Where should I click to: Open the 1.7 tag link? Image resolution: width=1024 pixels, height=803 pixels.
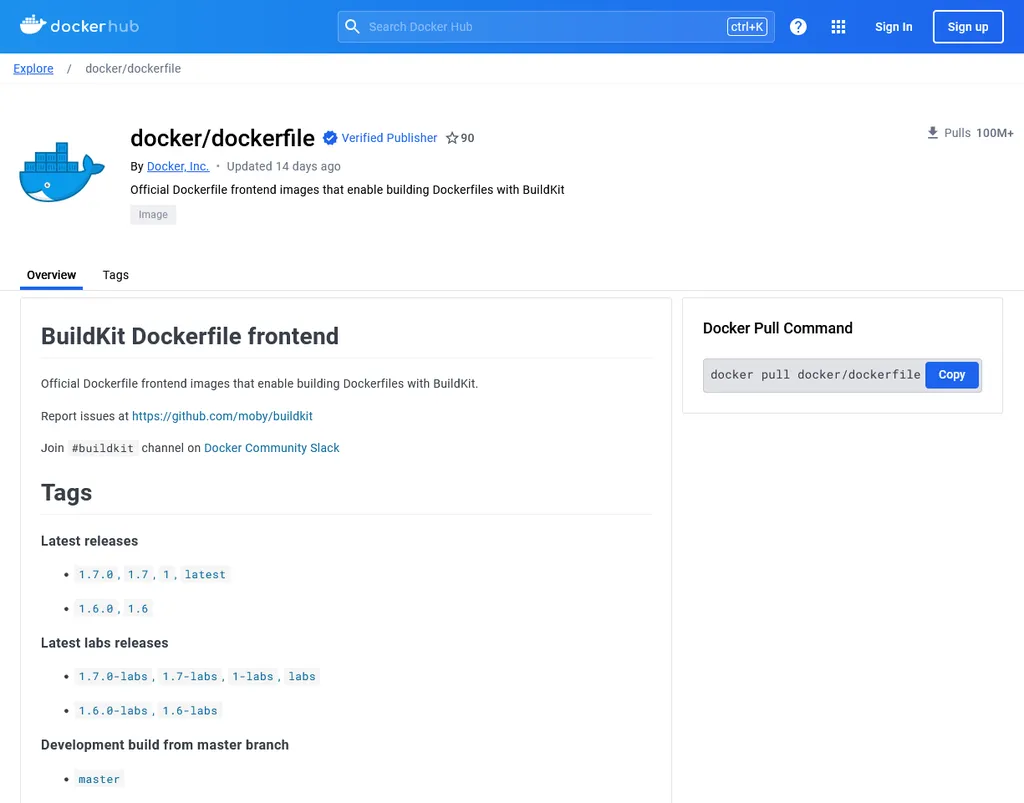(138, 575)
